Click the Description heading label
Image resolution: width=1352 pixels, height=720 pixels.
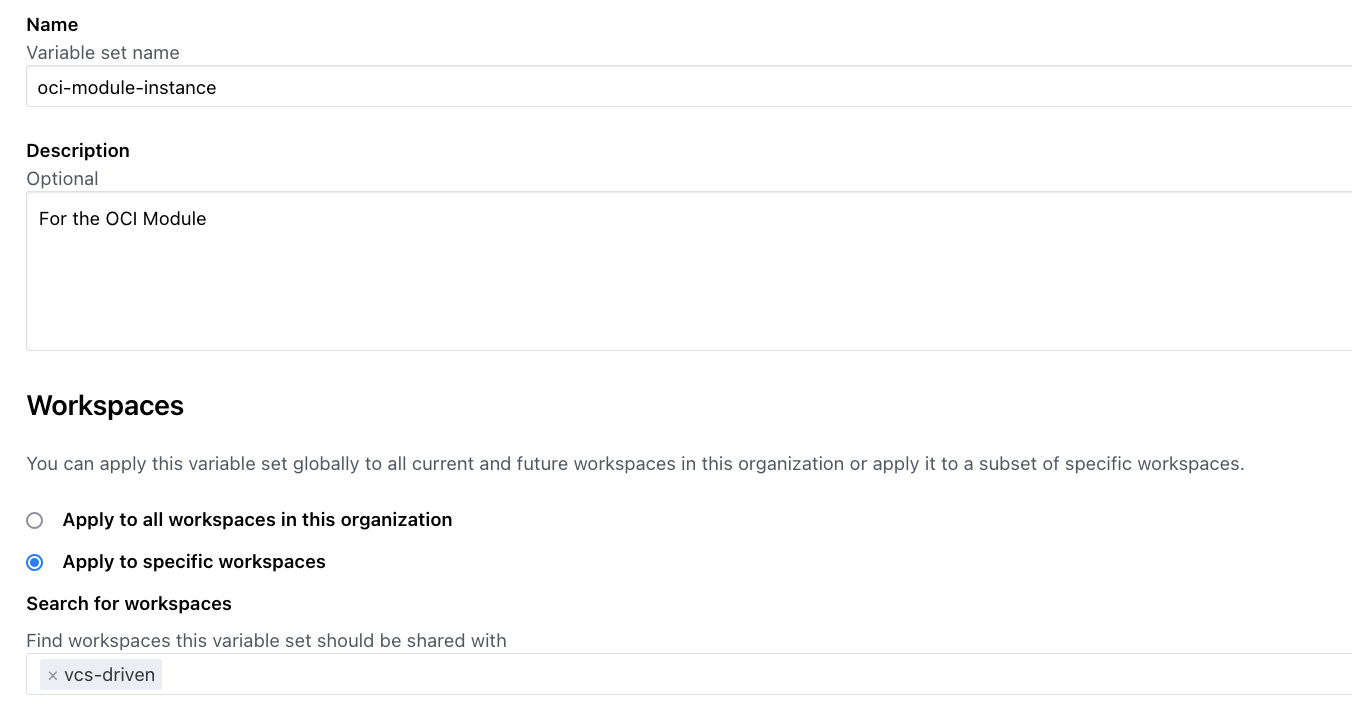coord(78,150)
